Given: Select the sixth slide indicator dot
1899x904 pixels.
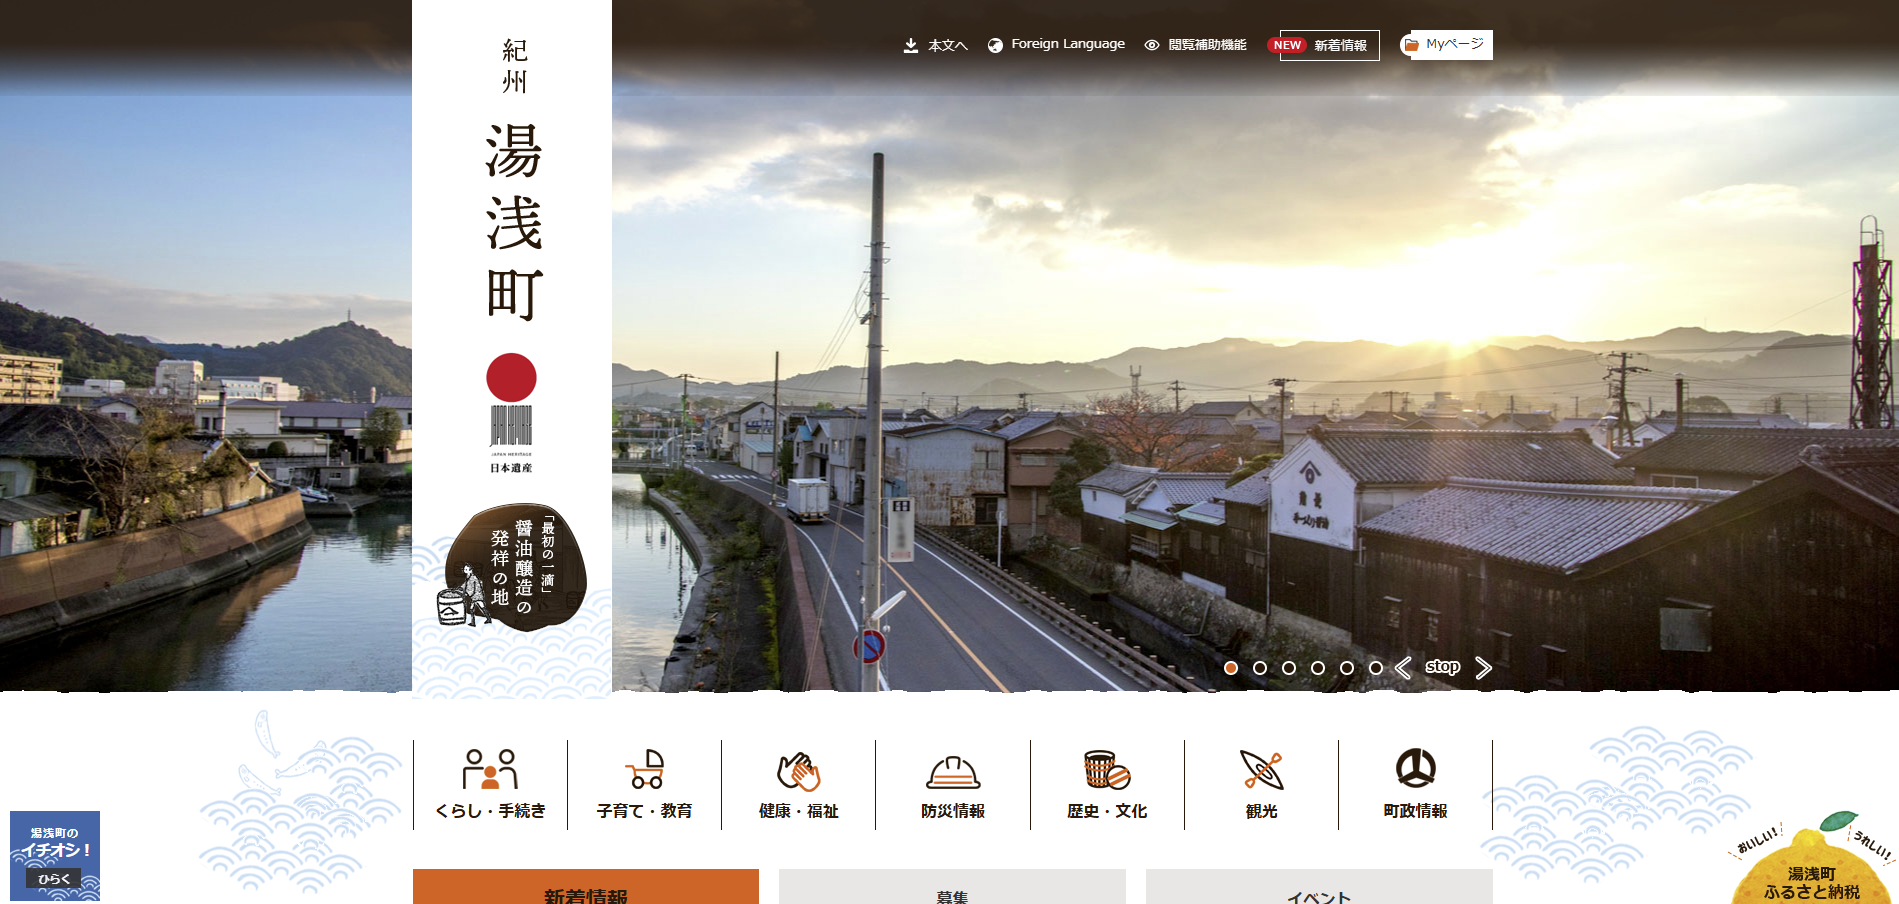Looking at the screenshot, I should click(1376, 668).
